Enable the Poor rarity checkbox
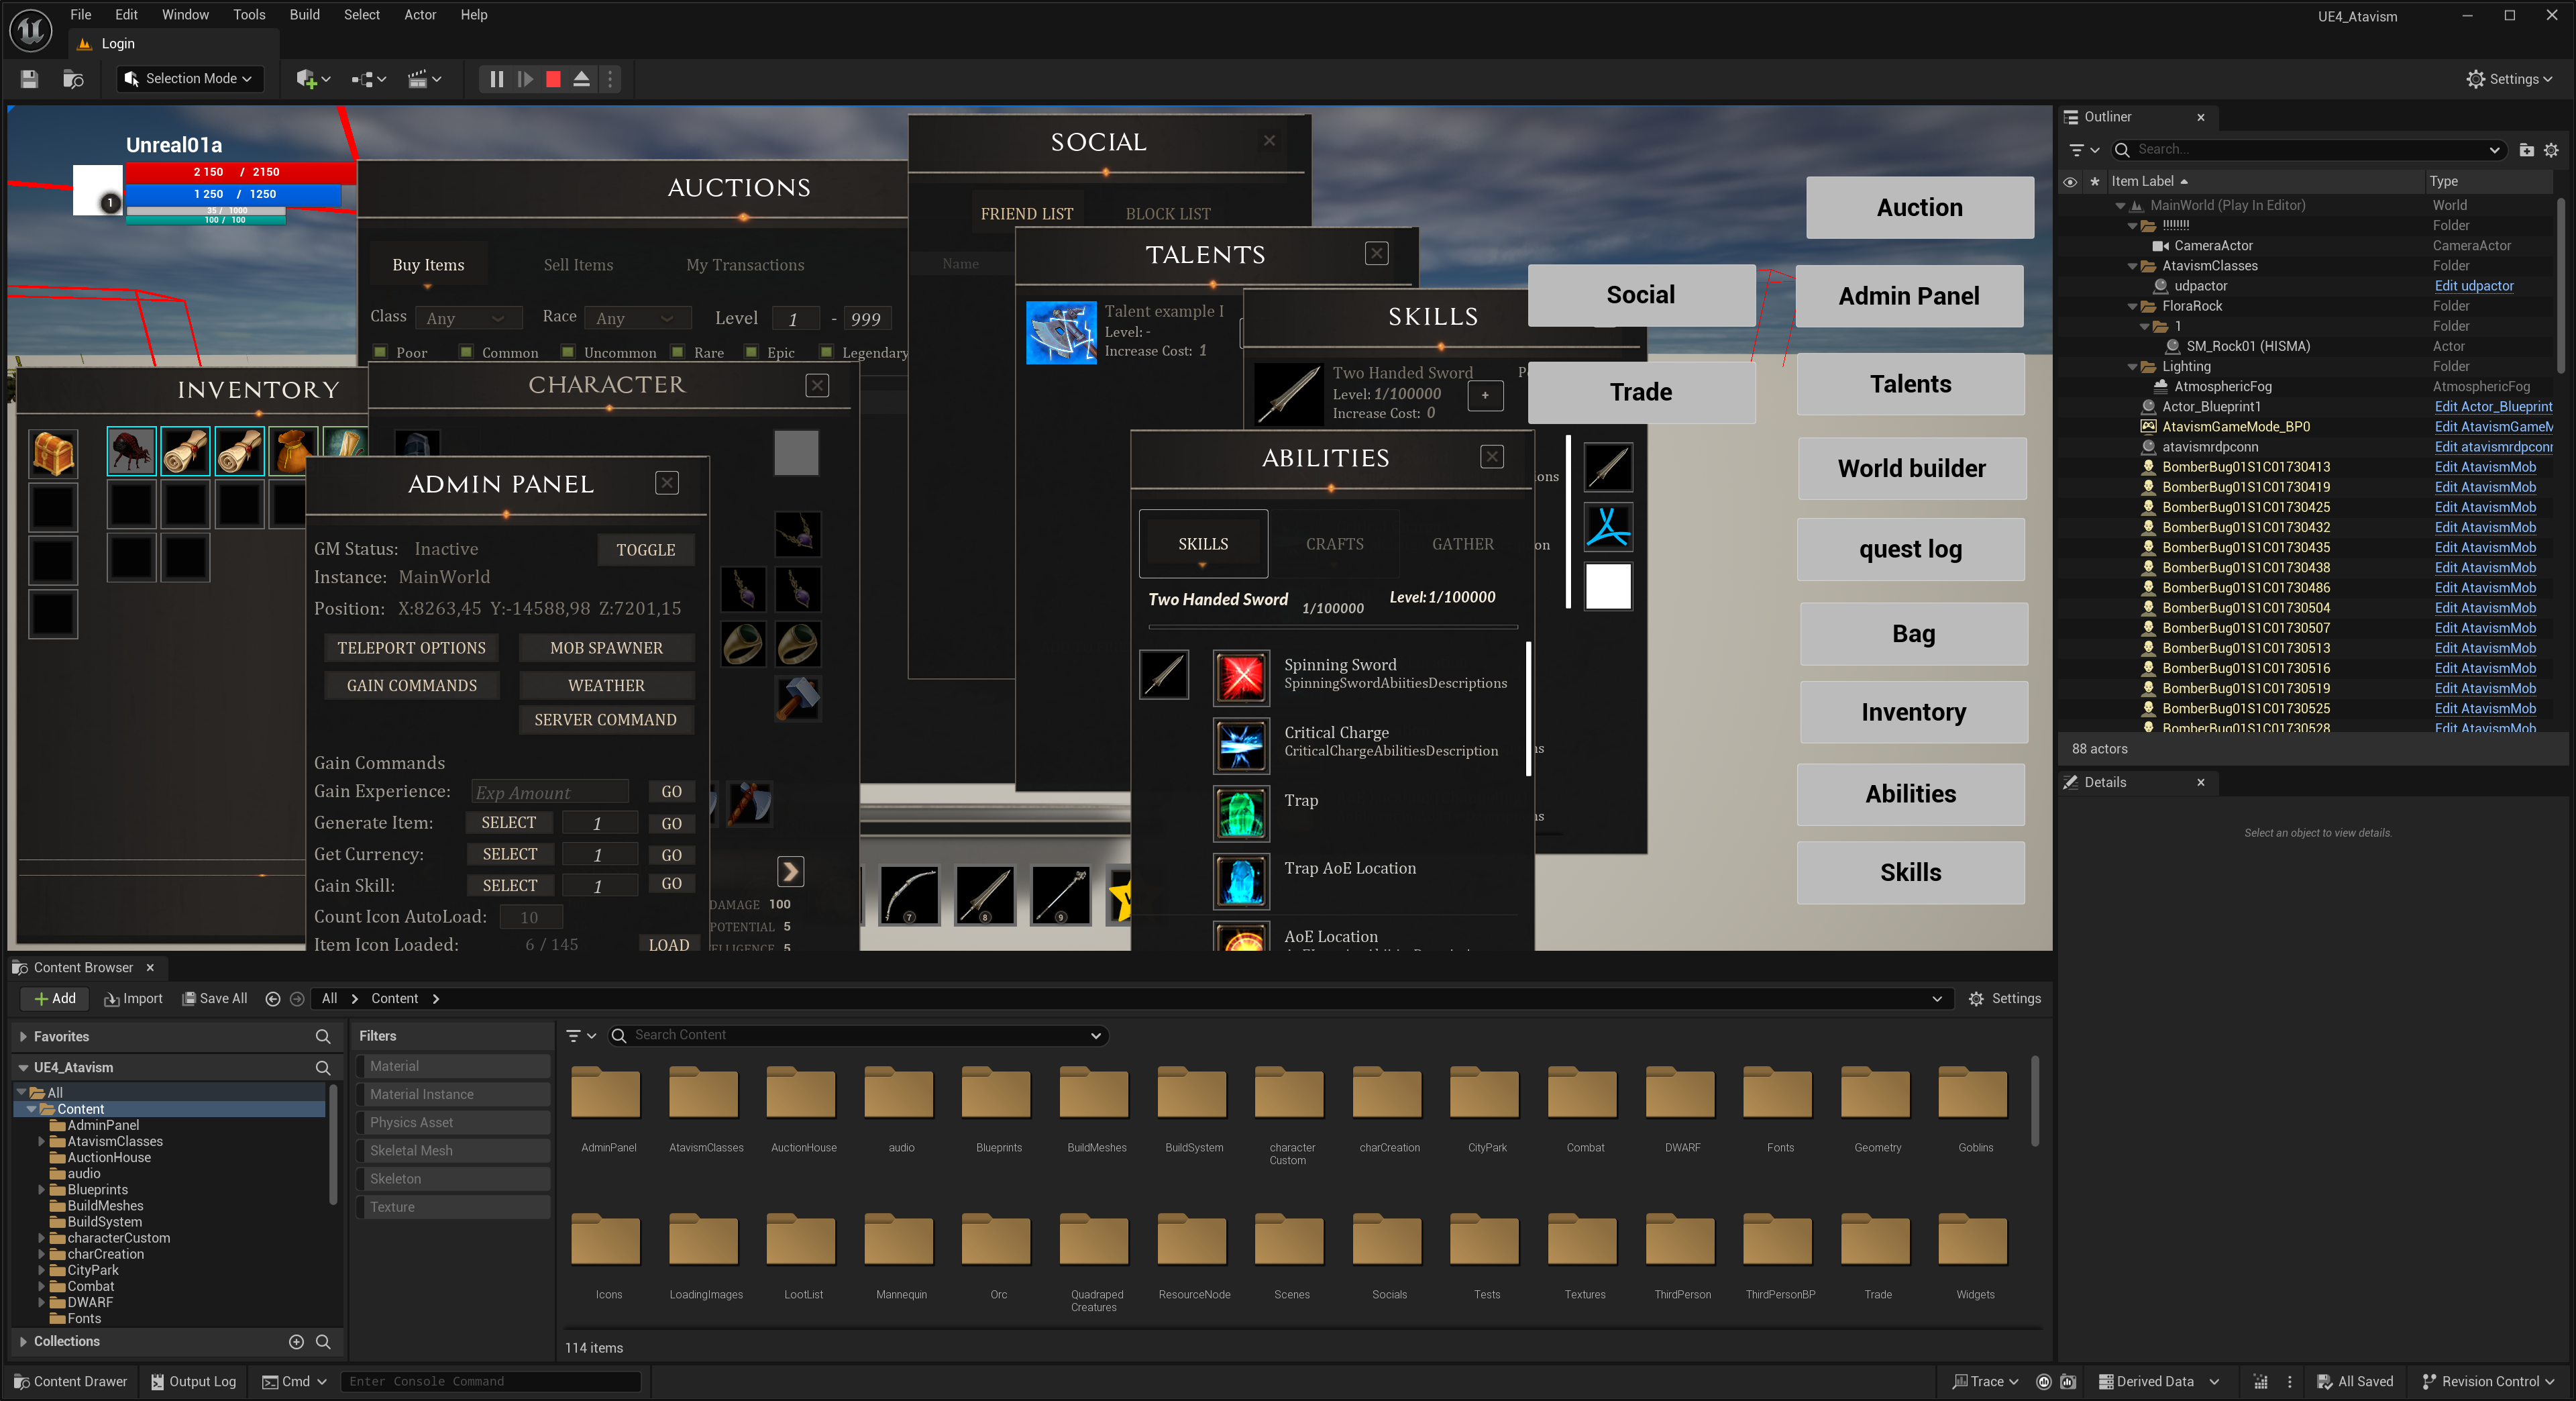This screenshot has width=2576, height=1401. point(380,352)
